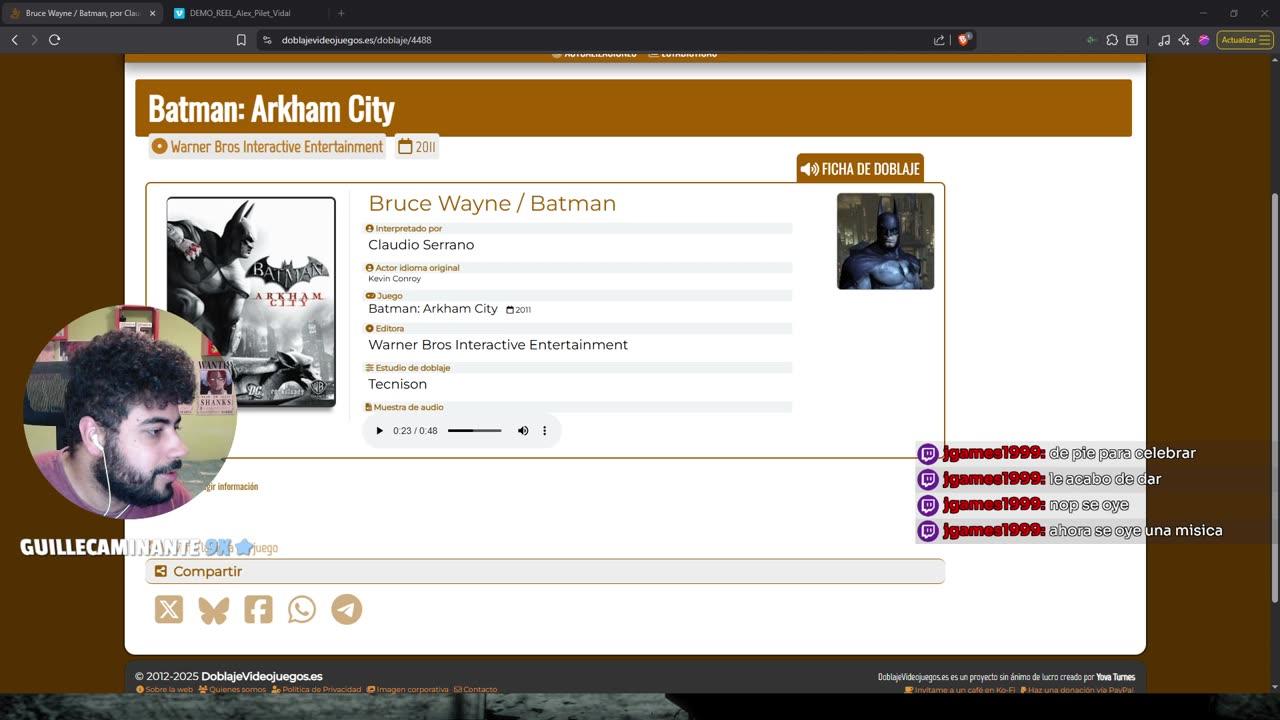Click the Batman: Arkham City heading
The height and width of the screenshot is (720, 1280).
pyautogui.click(x=271, y=108)
